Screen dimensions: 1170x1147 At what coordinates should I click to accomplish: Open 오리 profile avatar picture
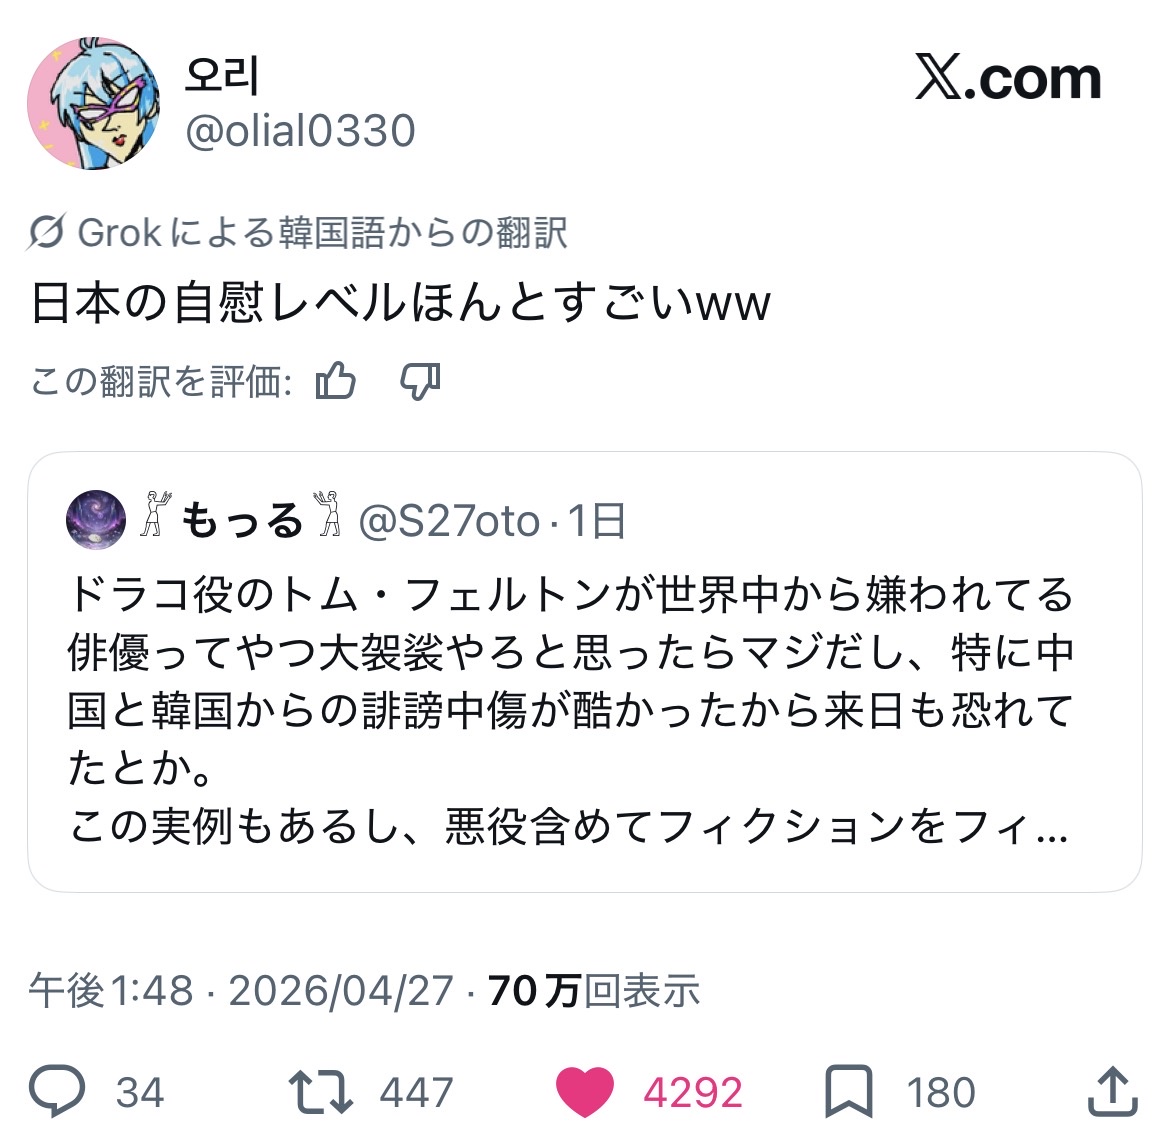pyautogui.click(x=93, y=103)
